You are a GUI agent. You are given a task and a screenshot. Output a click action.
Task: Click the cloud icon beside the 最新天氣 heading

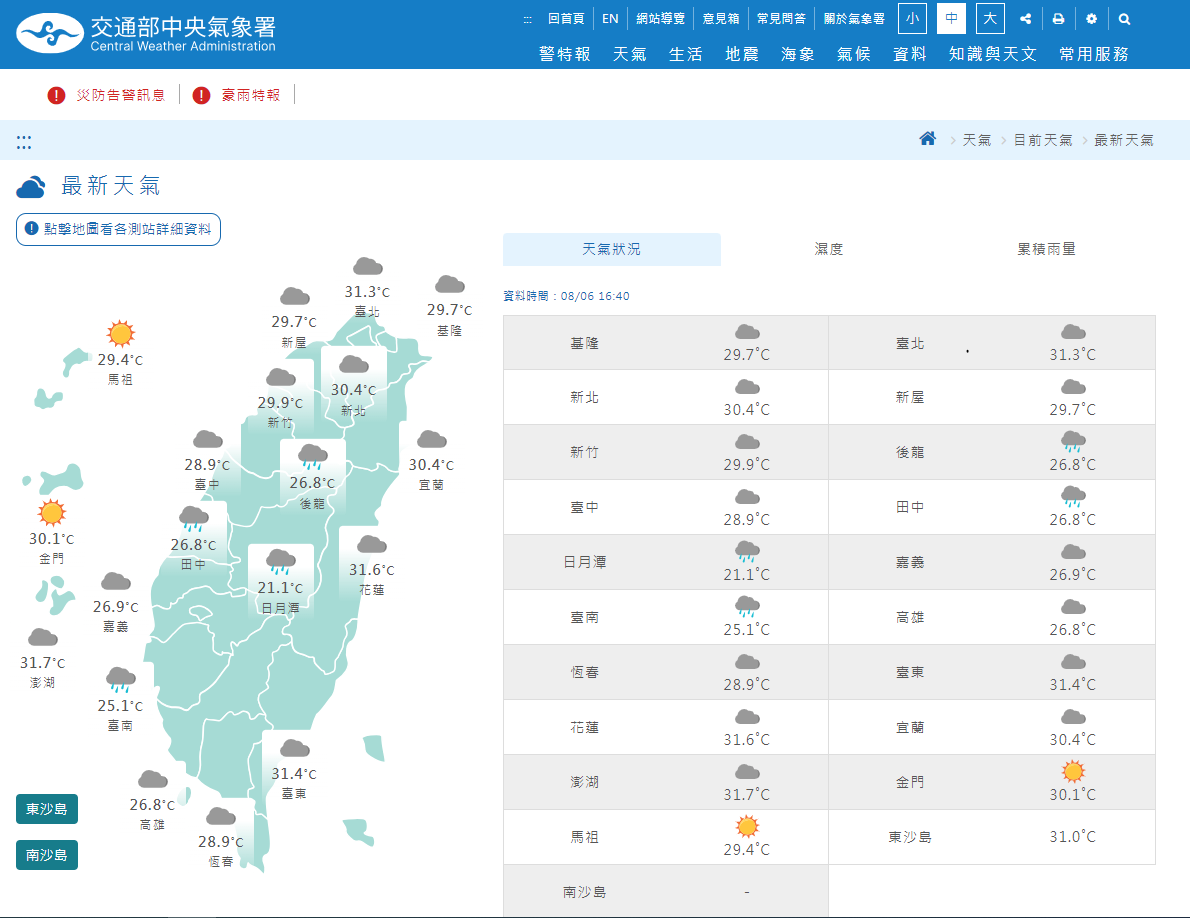click(31, 186)
